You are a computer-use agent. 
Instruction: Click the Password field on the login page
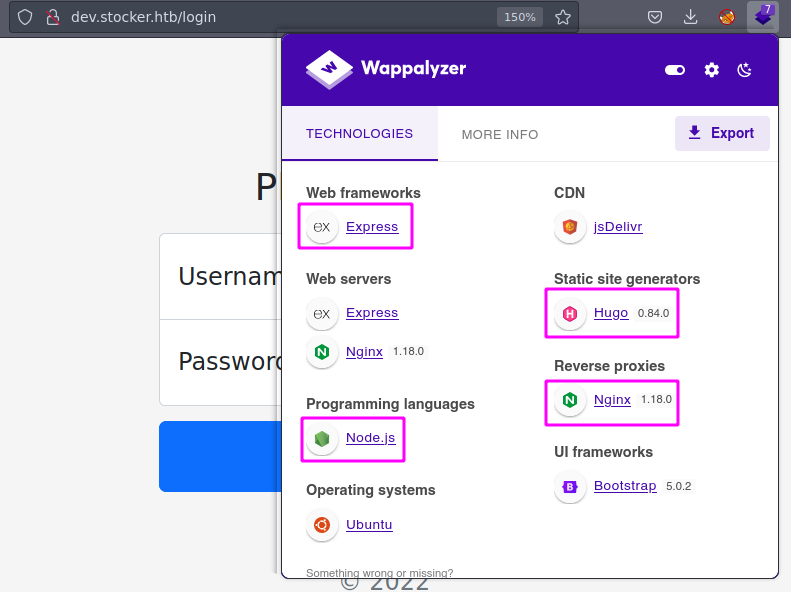pos(220,362)
